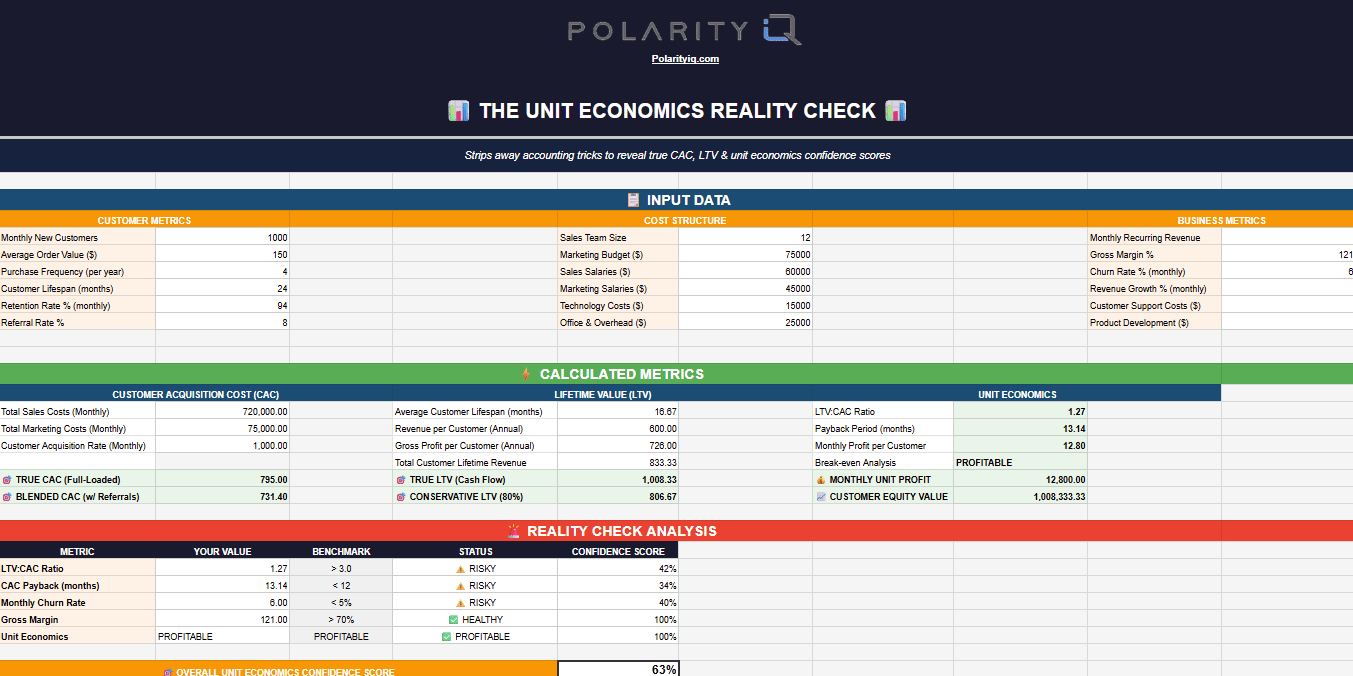Click the bar chart icon right of the title
This screenshot has width=1353, height=676.
[x=896, y=111]
